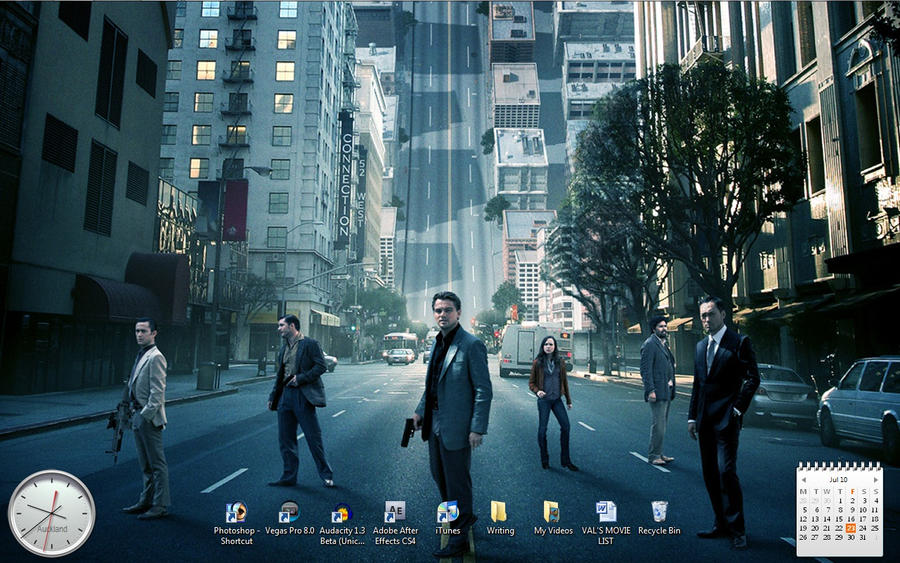
Task: Click the Jul 10 calendar header
Action: coord(839,480)
